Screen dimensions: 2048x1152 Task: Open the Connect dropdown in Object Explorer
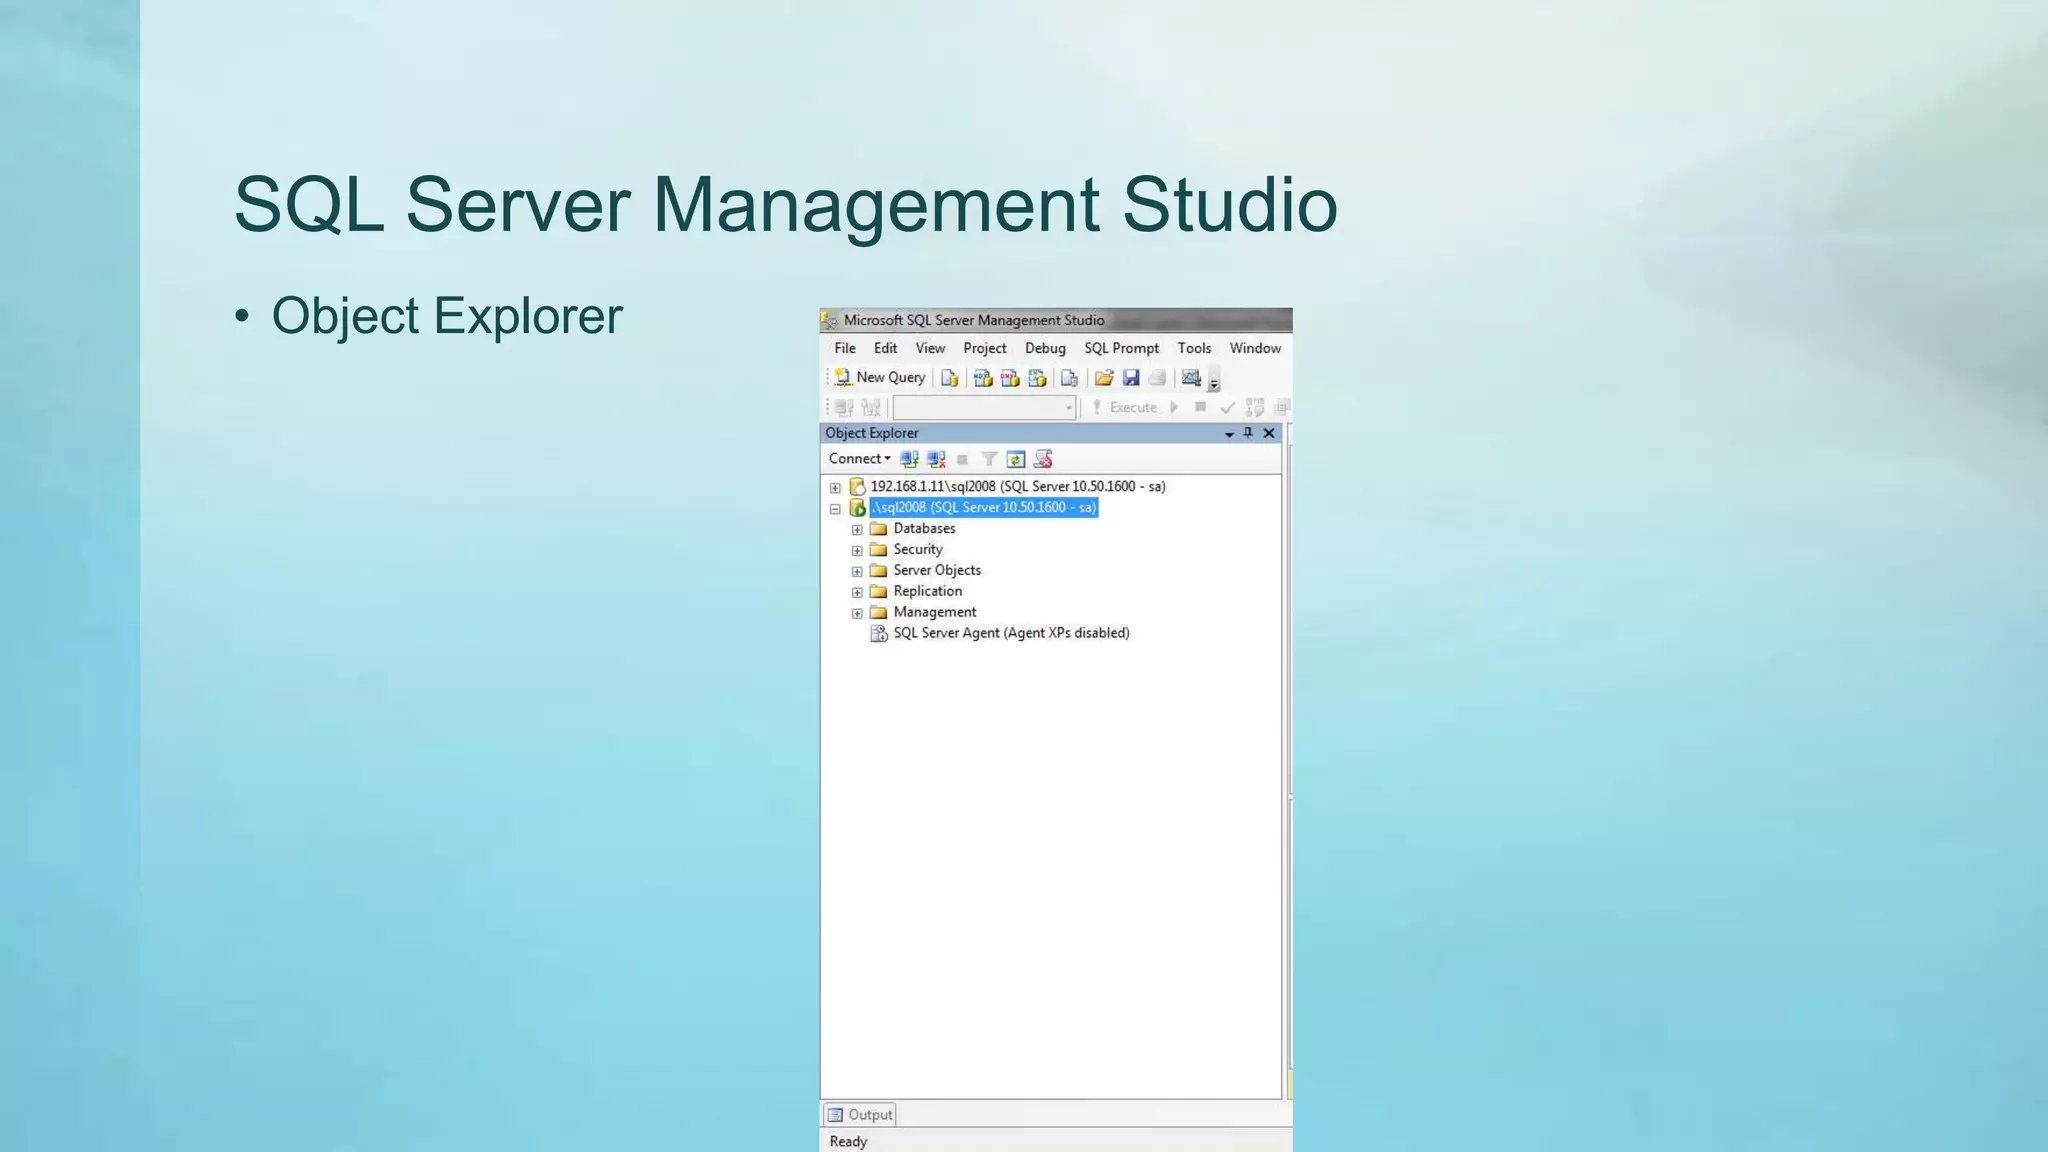point(859,459)
